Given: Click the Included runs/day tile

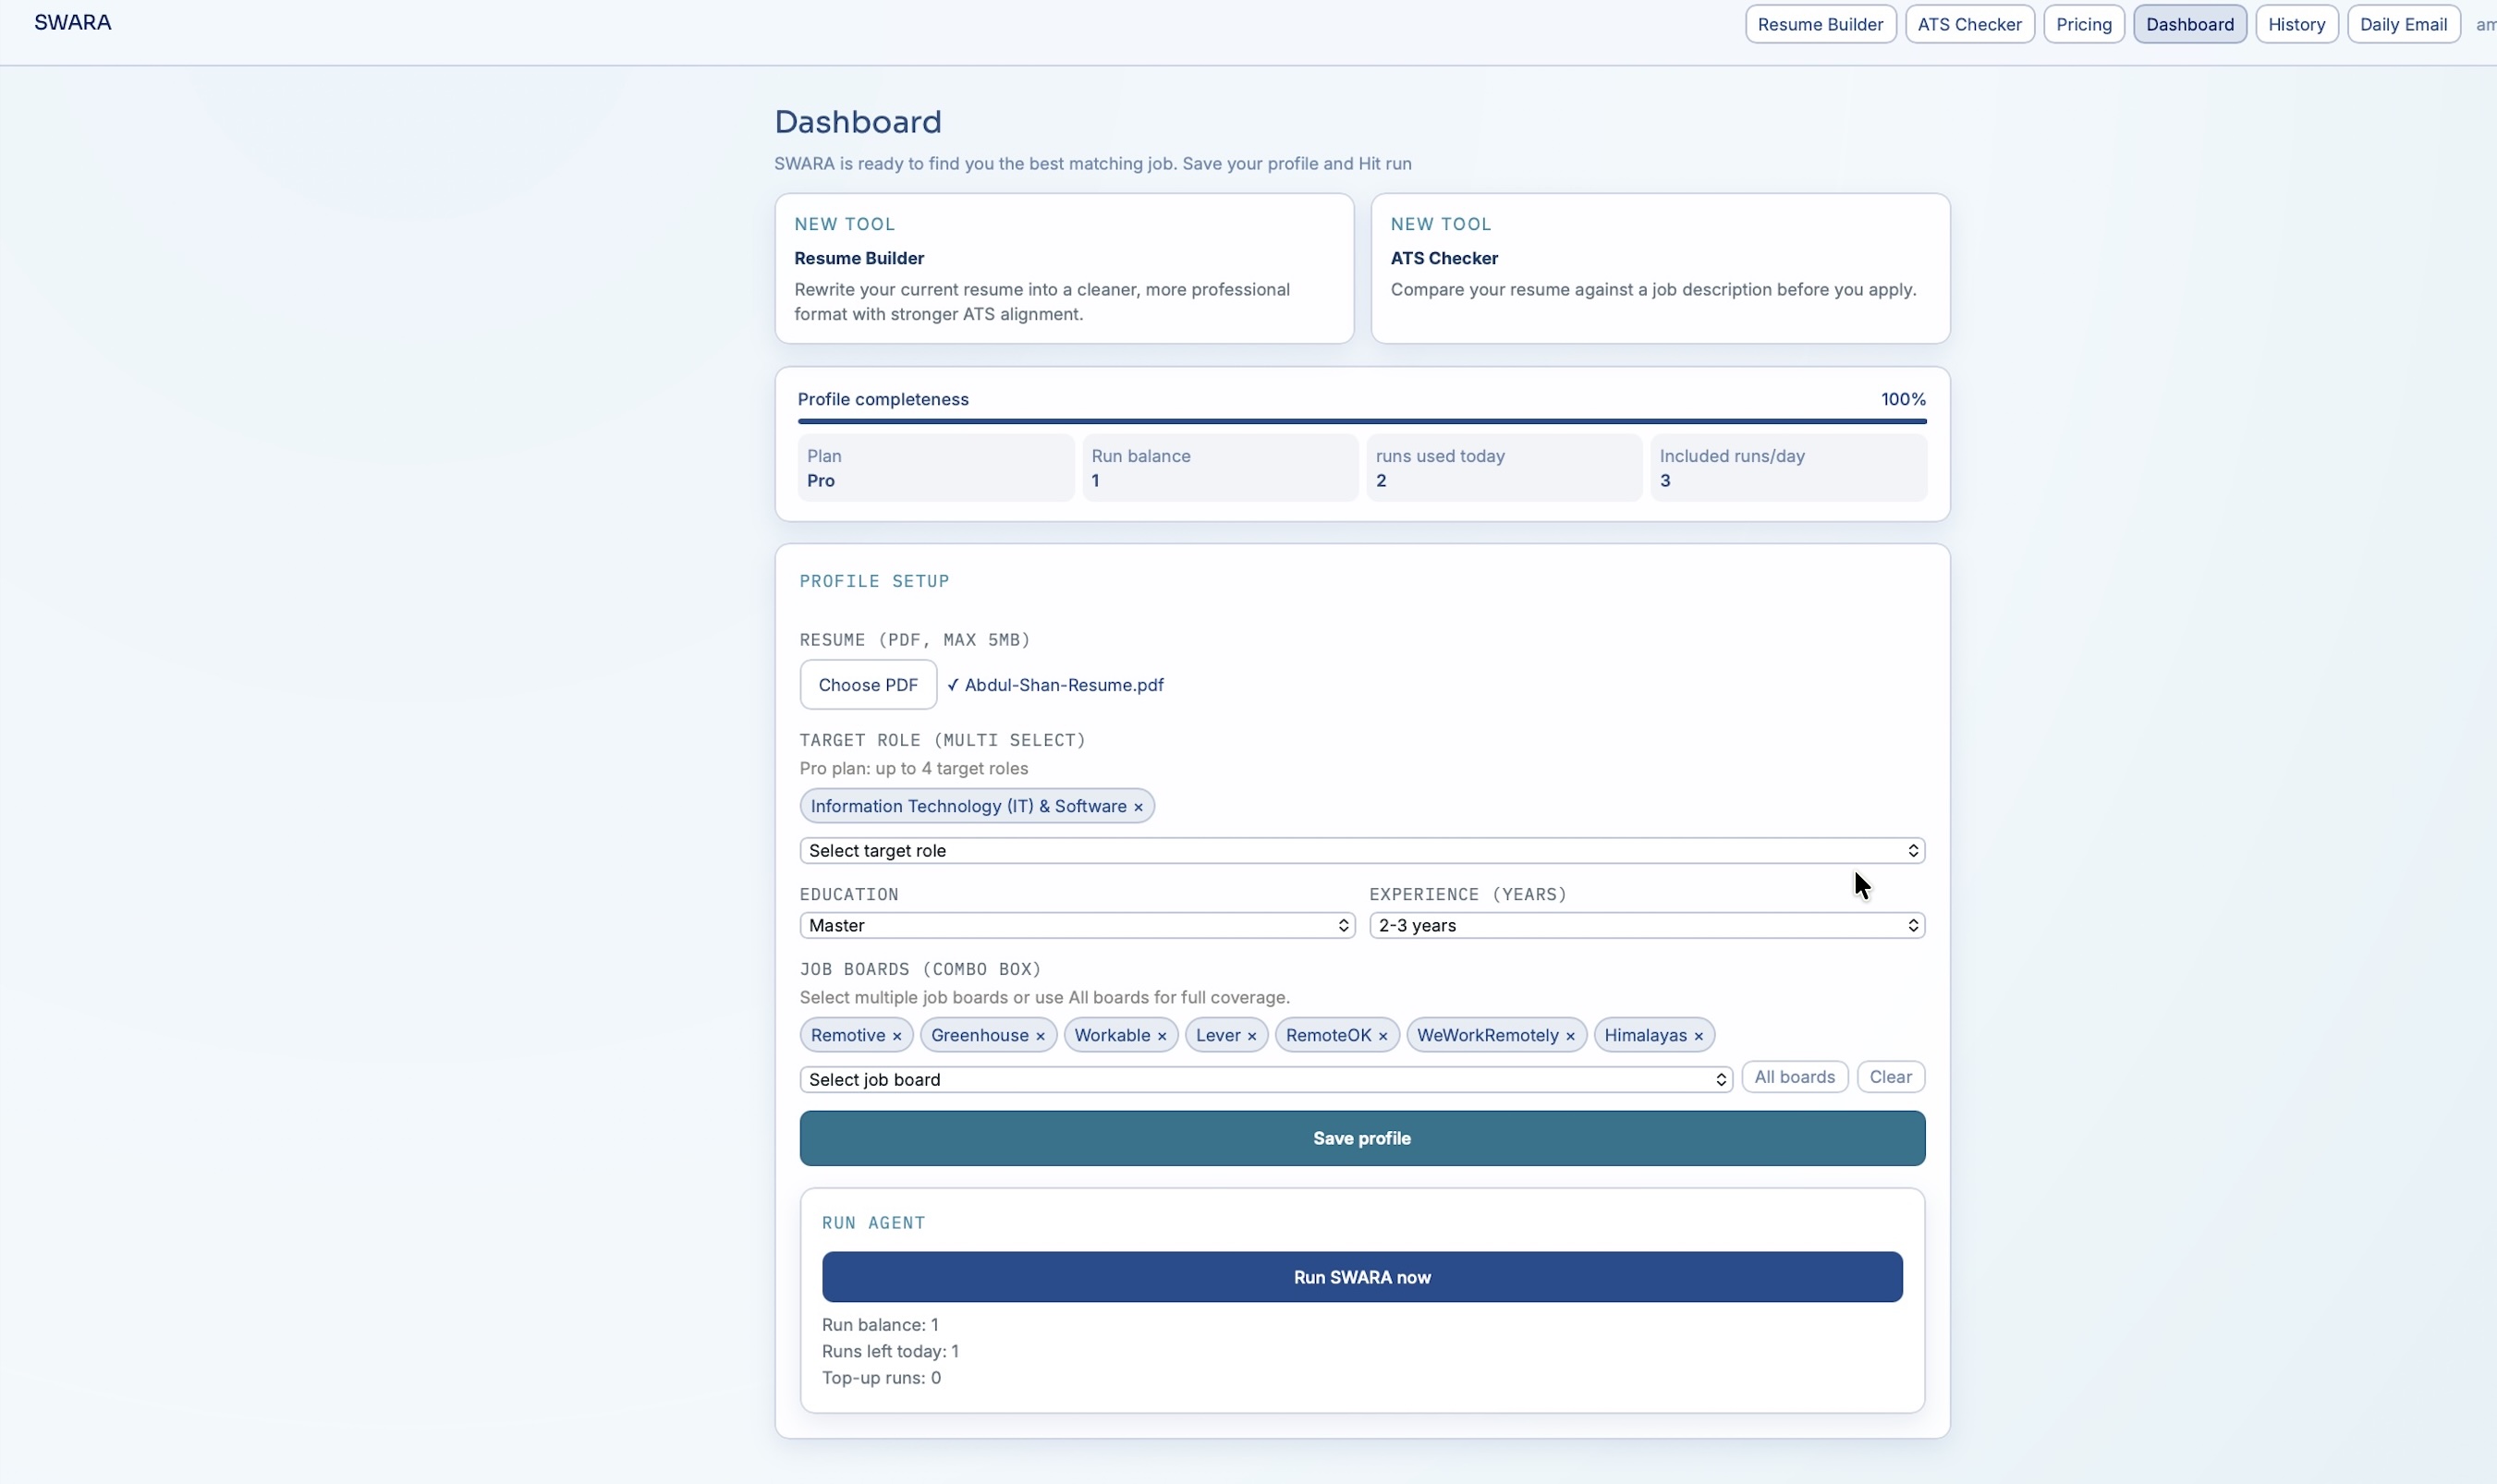Looking at the screenshot, I should [x=1788, y=468].
